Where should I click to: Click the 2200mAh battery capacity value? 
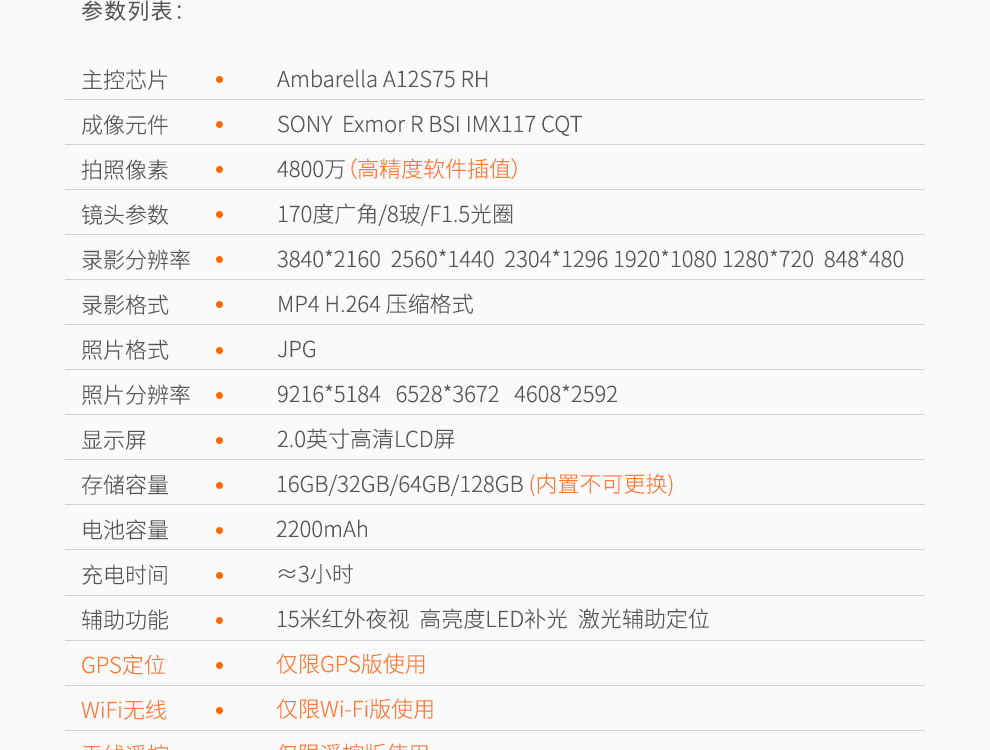322,529
